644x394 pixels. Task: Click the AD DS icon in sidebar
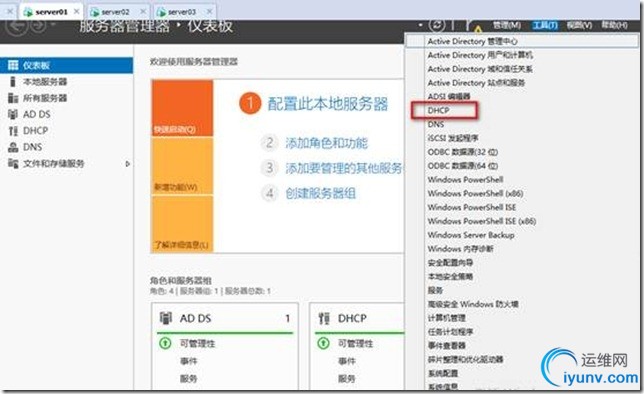pyautogui.click(x=13, y=114)
